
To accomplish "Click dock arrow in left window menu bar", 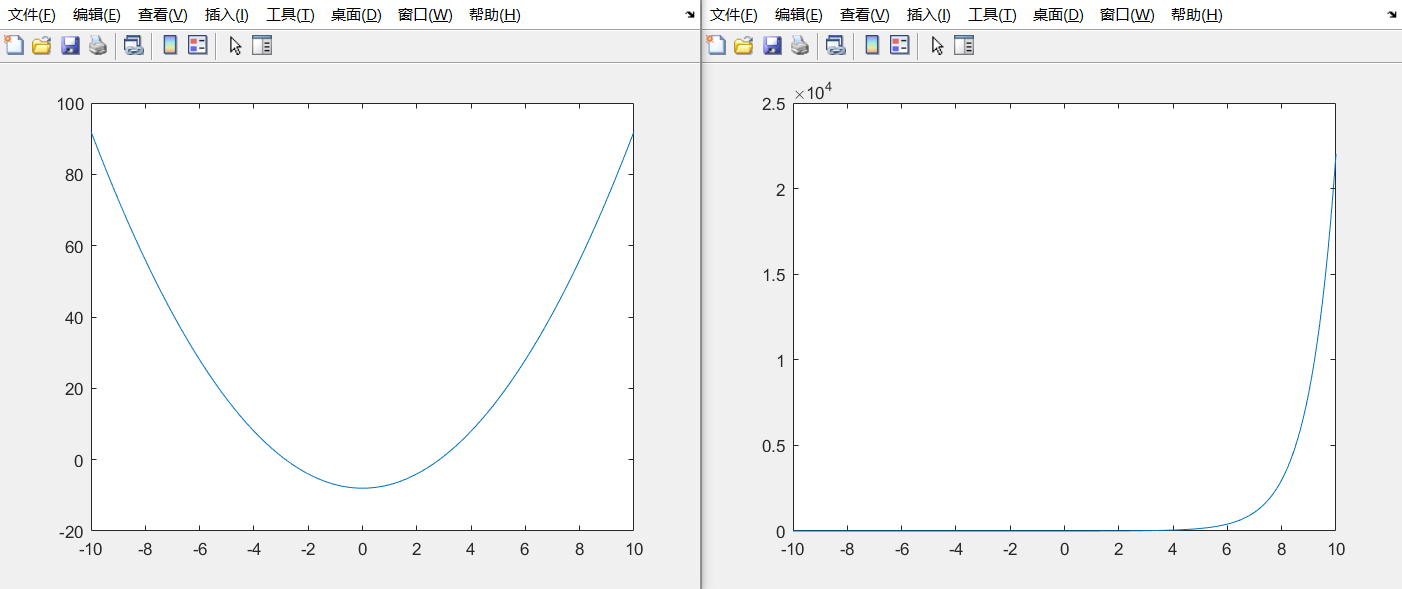I will click(x=690, y=15).
